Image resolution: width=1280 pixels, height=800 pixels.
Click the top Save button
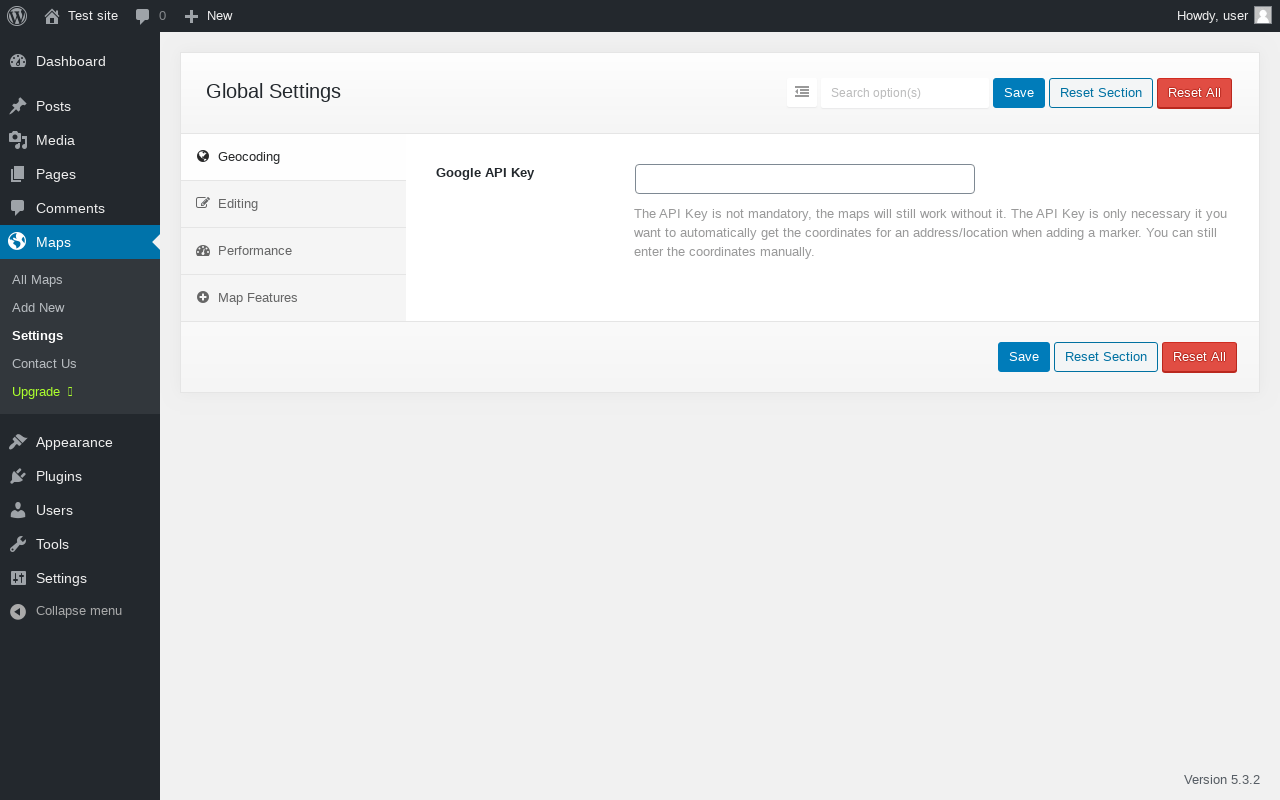coord(1018,93)
